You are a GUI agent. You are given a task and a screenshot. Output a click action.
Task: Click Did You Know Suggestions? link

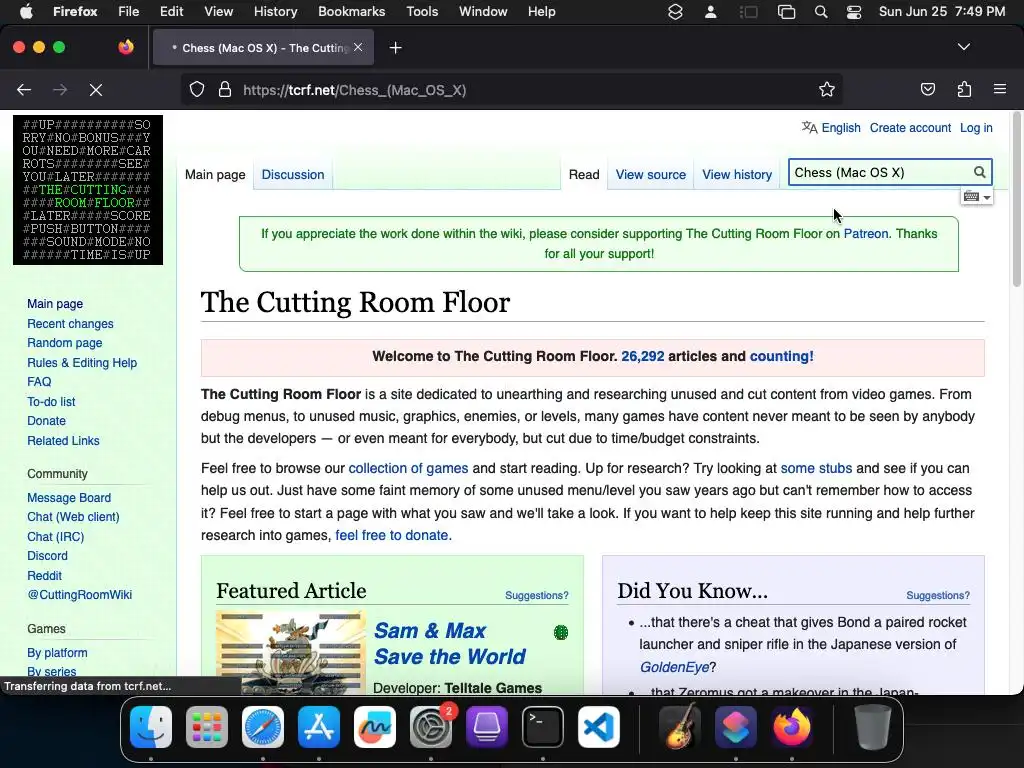pos(937,596)
